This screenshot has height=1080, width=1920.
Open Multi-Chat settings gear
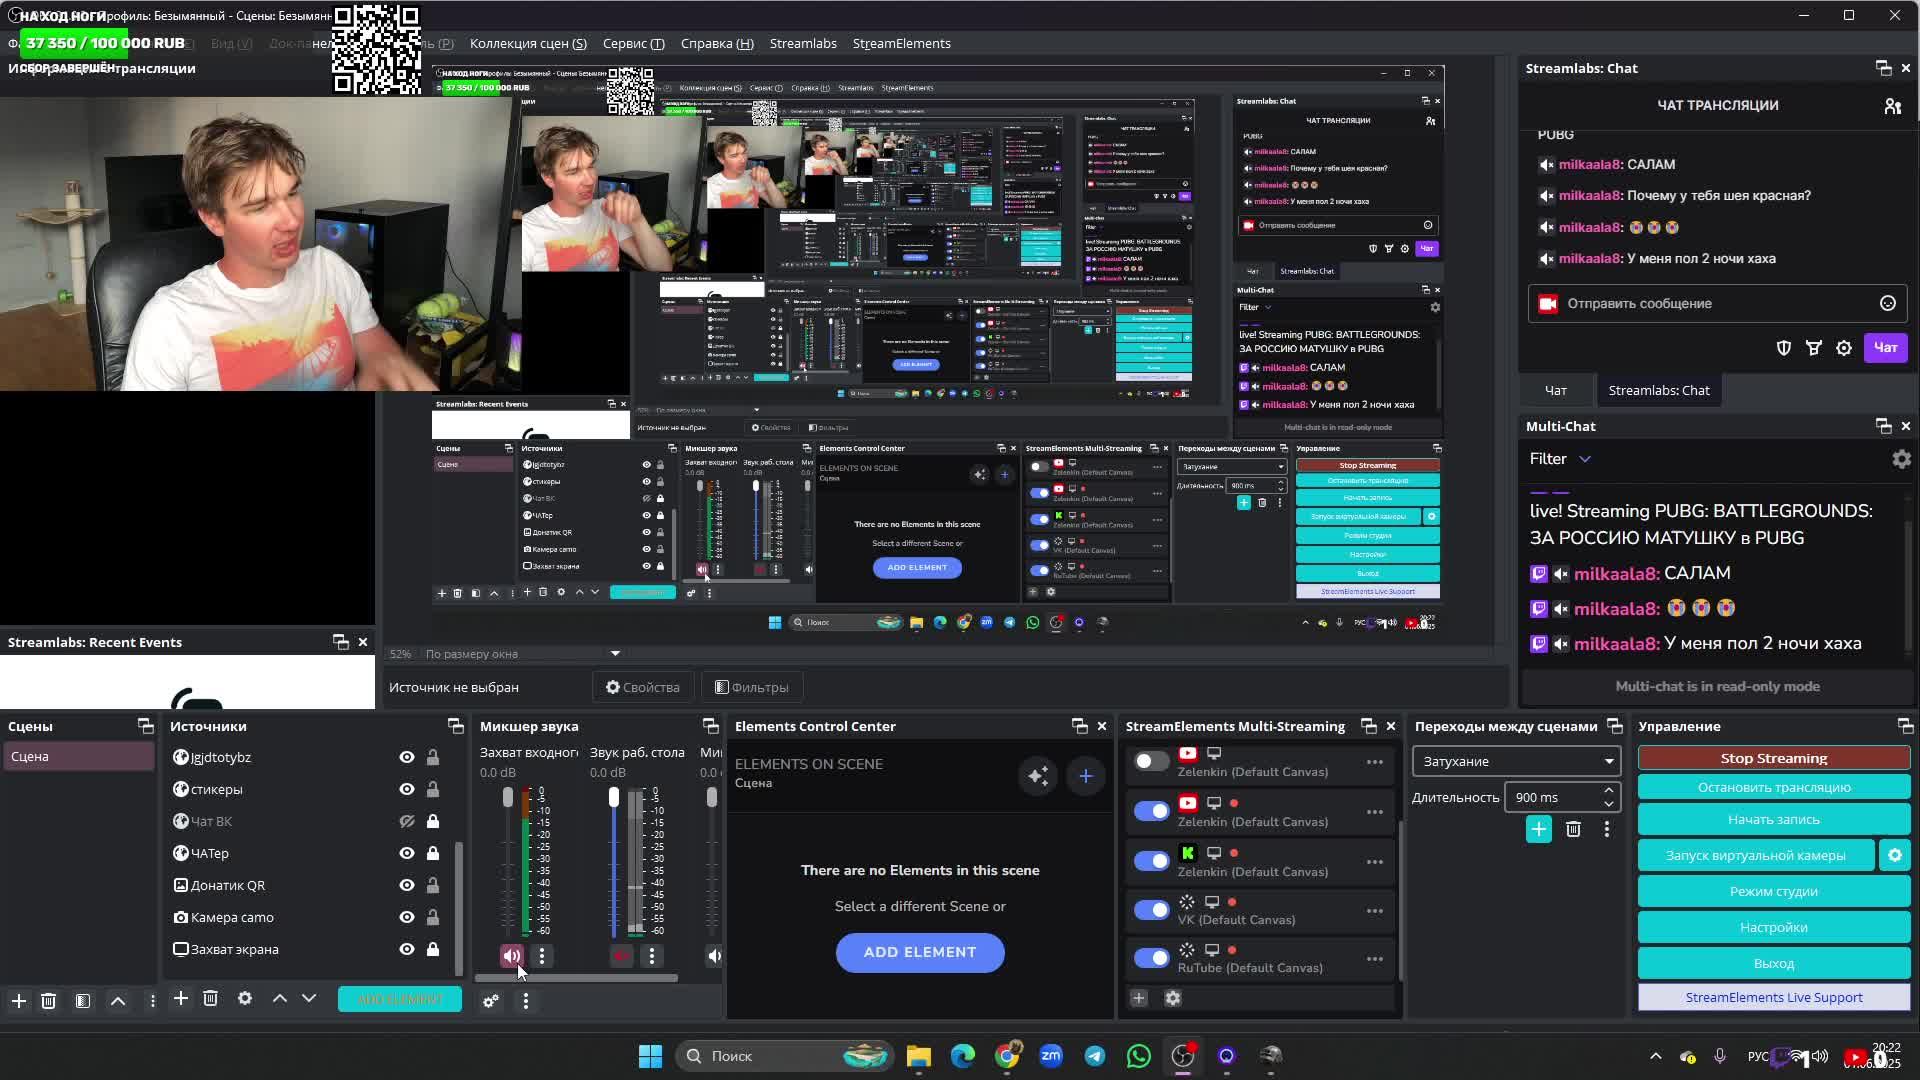1901,459
